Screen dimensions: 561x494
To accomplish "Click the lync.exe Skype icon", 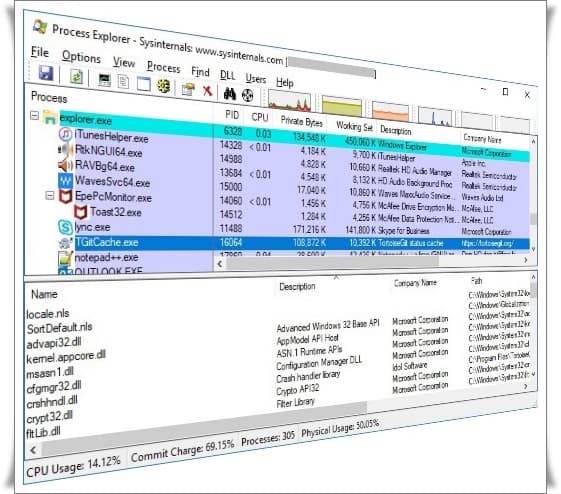I will pyautogui.click(x=65, y=227).
